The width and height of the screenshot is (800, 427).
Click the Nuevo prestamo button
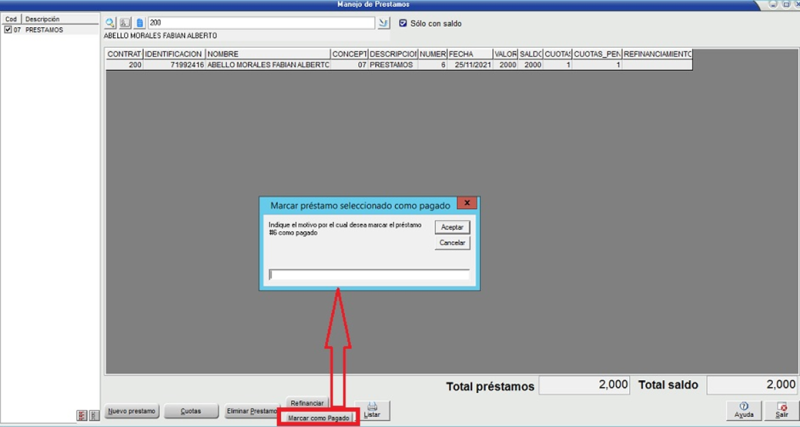pyautogui.click(x=132, y=411)
